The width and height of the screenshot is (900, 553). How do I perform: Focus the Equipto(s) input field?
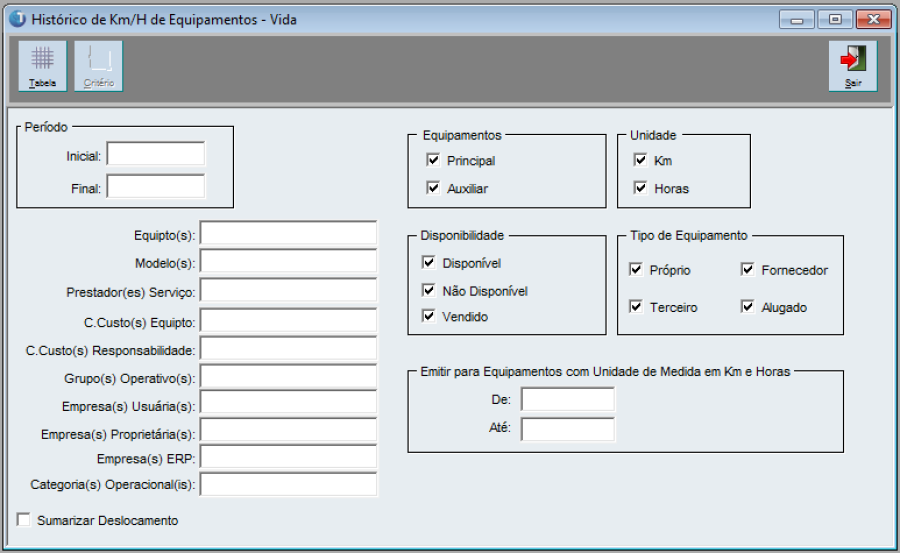(288, 234)
